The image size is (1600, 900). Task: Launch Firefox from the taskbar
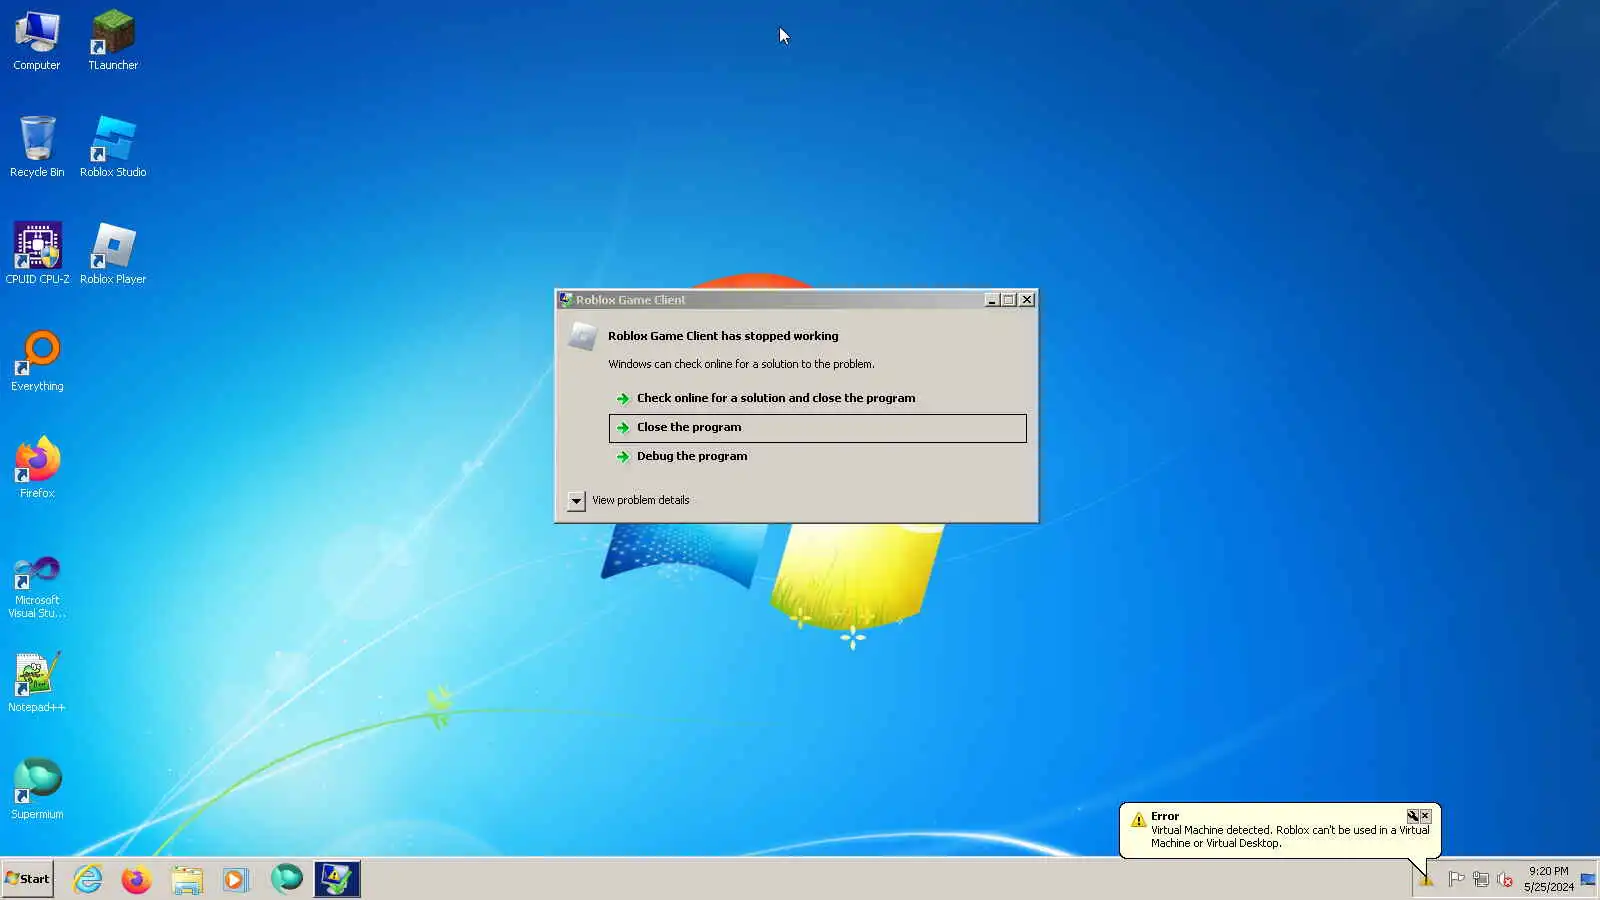coord(136,879)
